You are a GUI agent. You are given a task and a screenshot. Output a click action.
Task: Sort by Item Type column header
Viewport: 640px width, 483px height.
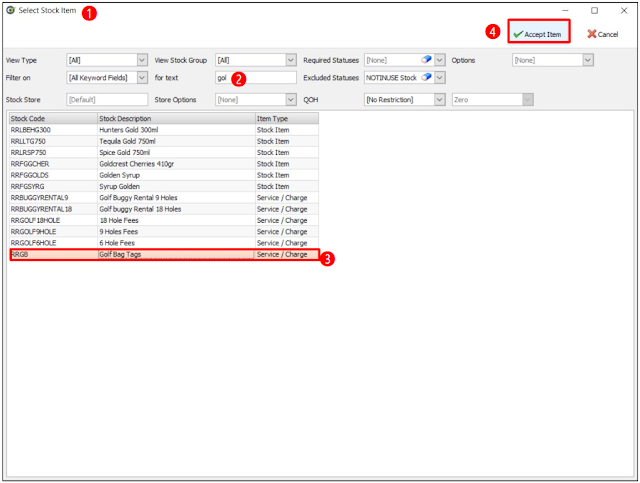click(x=287, y=119)
